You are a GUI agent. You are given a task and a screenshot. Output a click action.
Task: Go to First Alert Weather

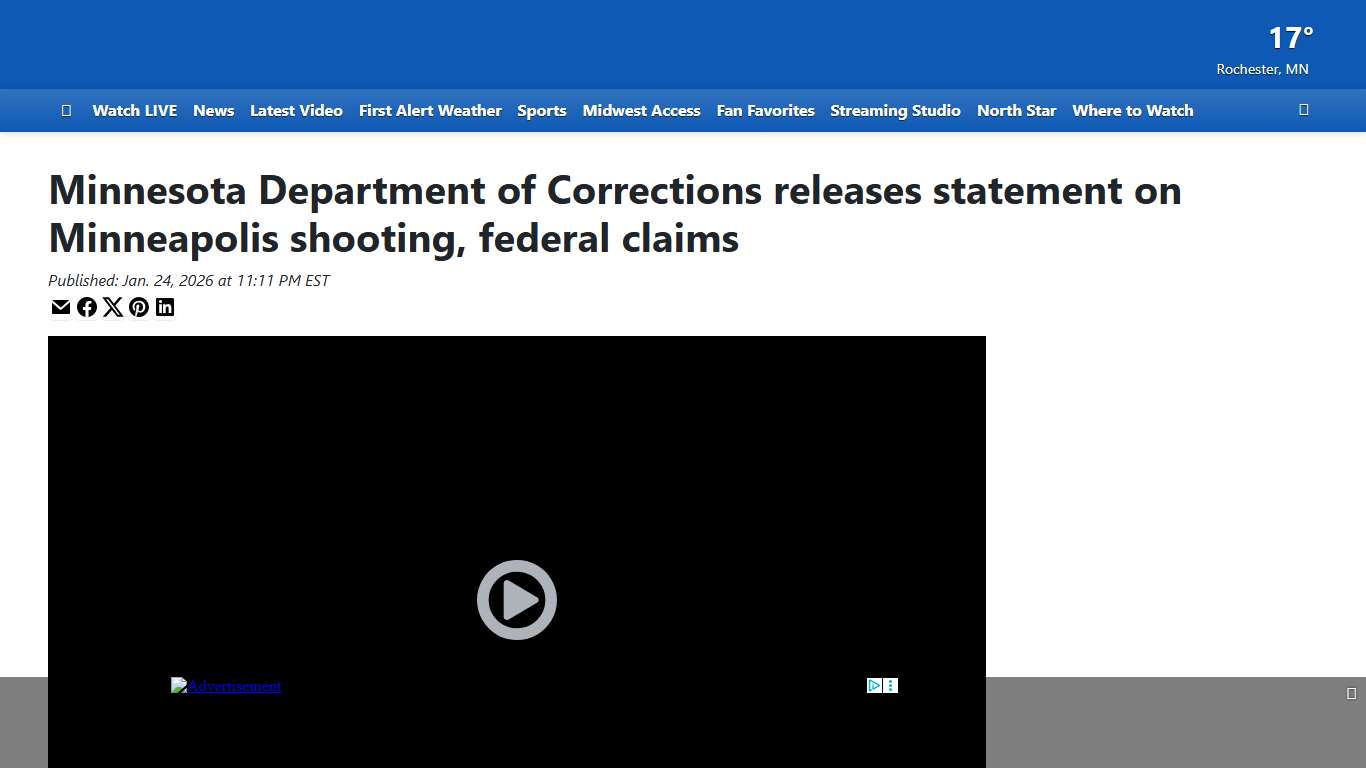pos(430,110)
